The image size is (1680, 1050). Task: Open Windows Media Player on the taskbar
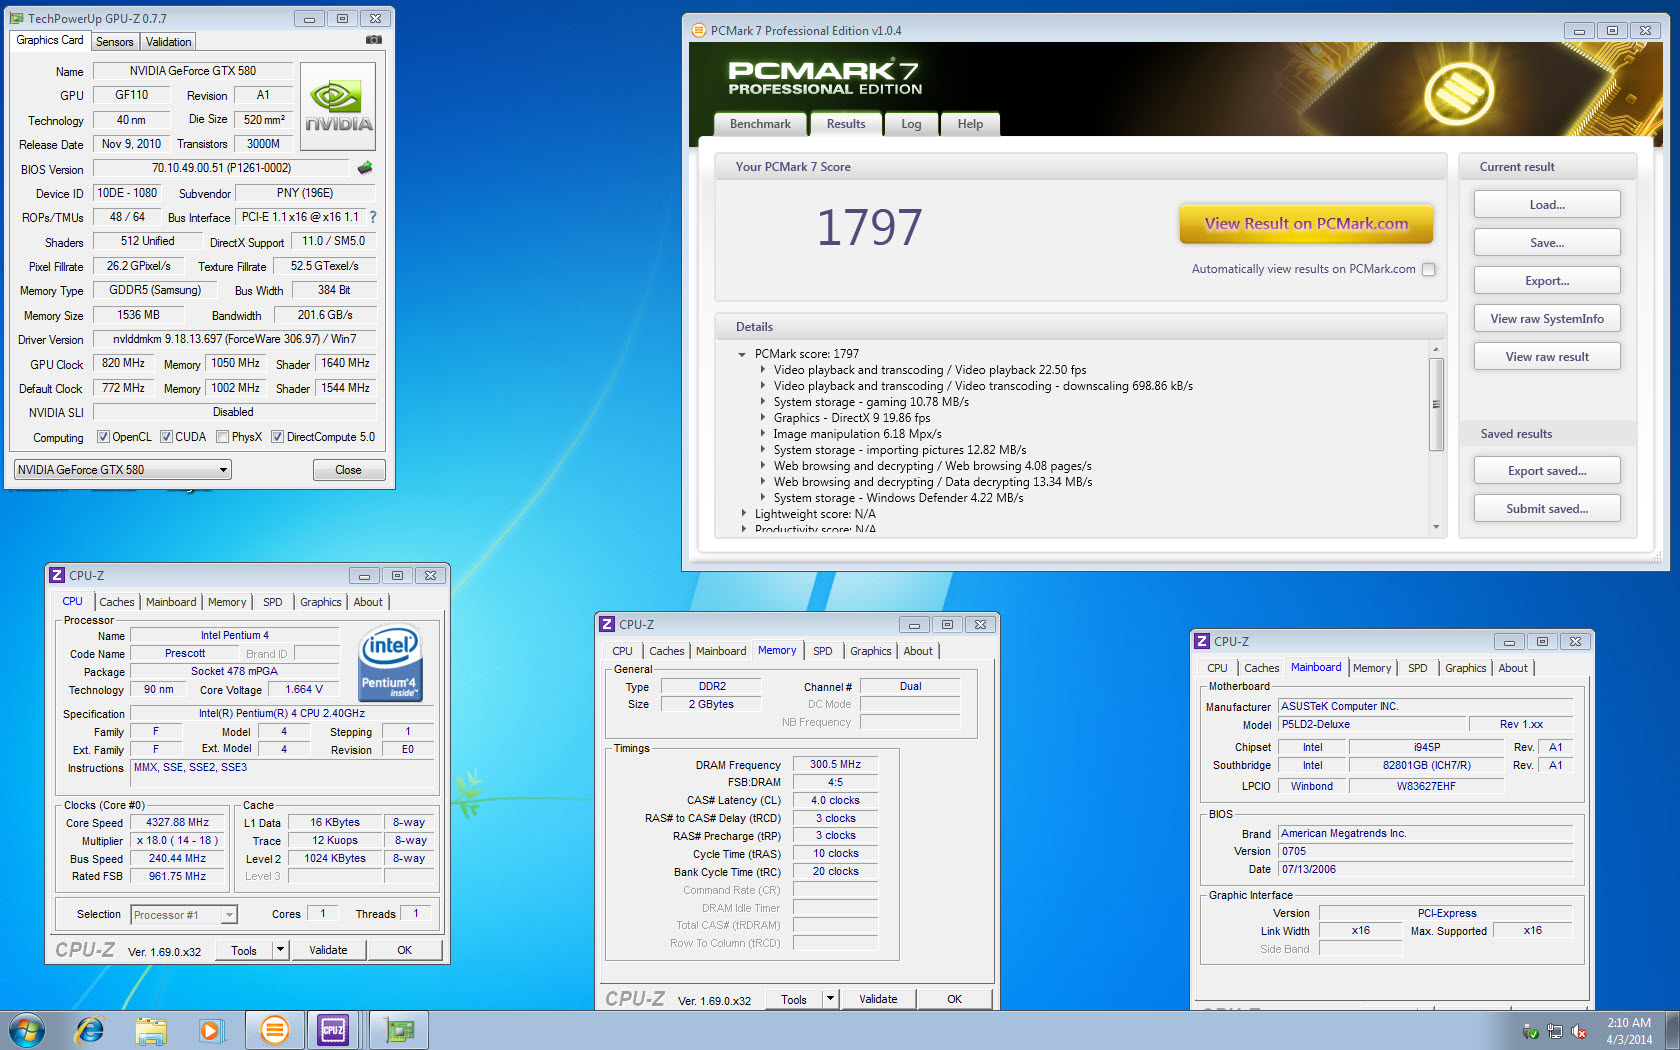click(x=211, y=1030)
